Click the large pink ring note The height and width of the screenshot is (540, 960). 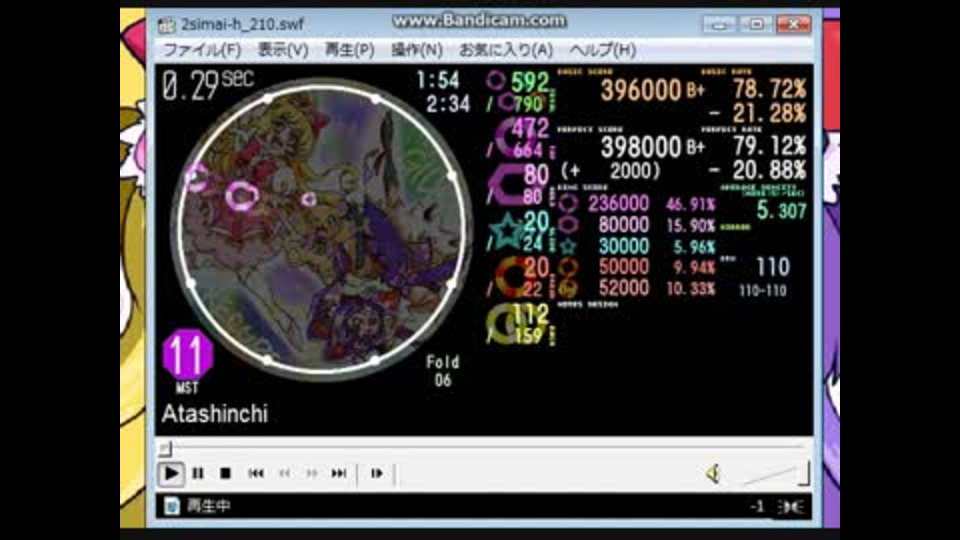click(241, 197)
